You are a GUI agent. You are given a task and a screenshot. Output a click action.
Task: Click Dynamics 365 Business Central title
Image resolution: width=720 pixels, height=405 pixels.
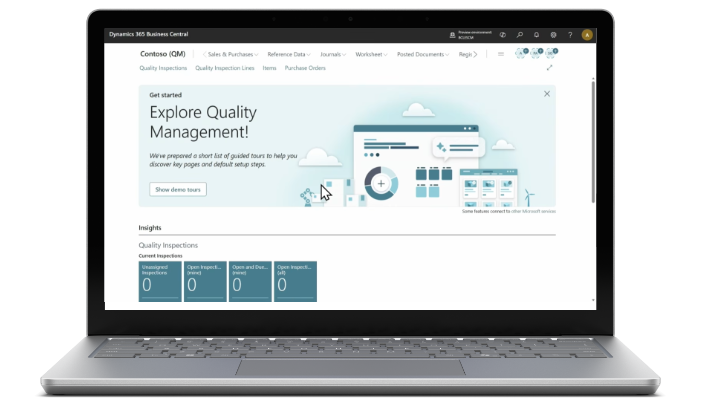(x=148, y=34)
